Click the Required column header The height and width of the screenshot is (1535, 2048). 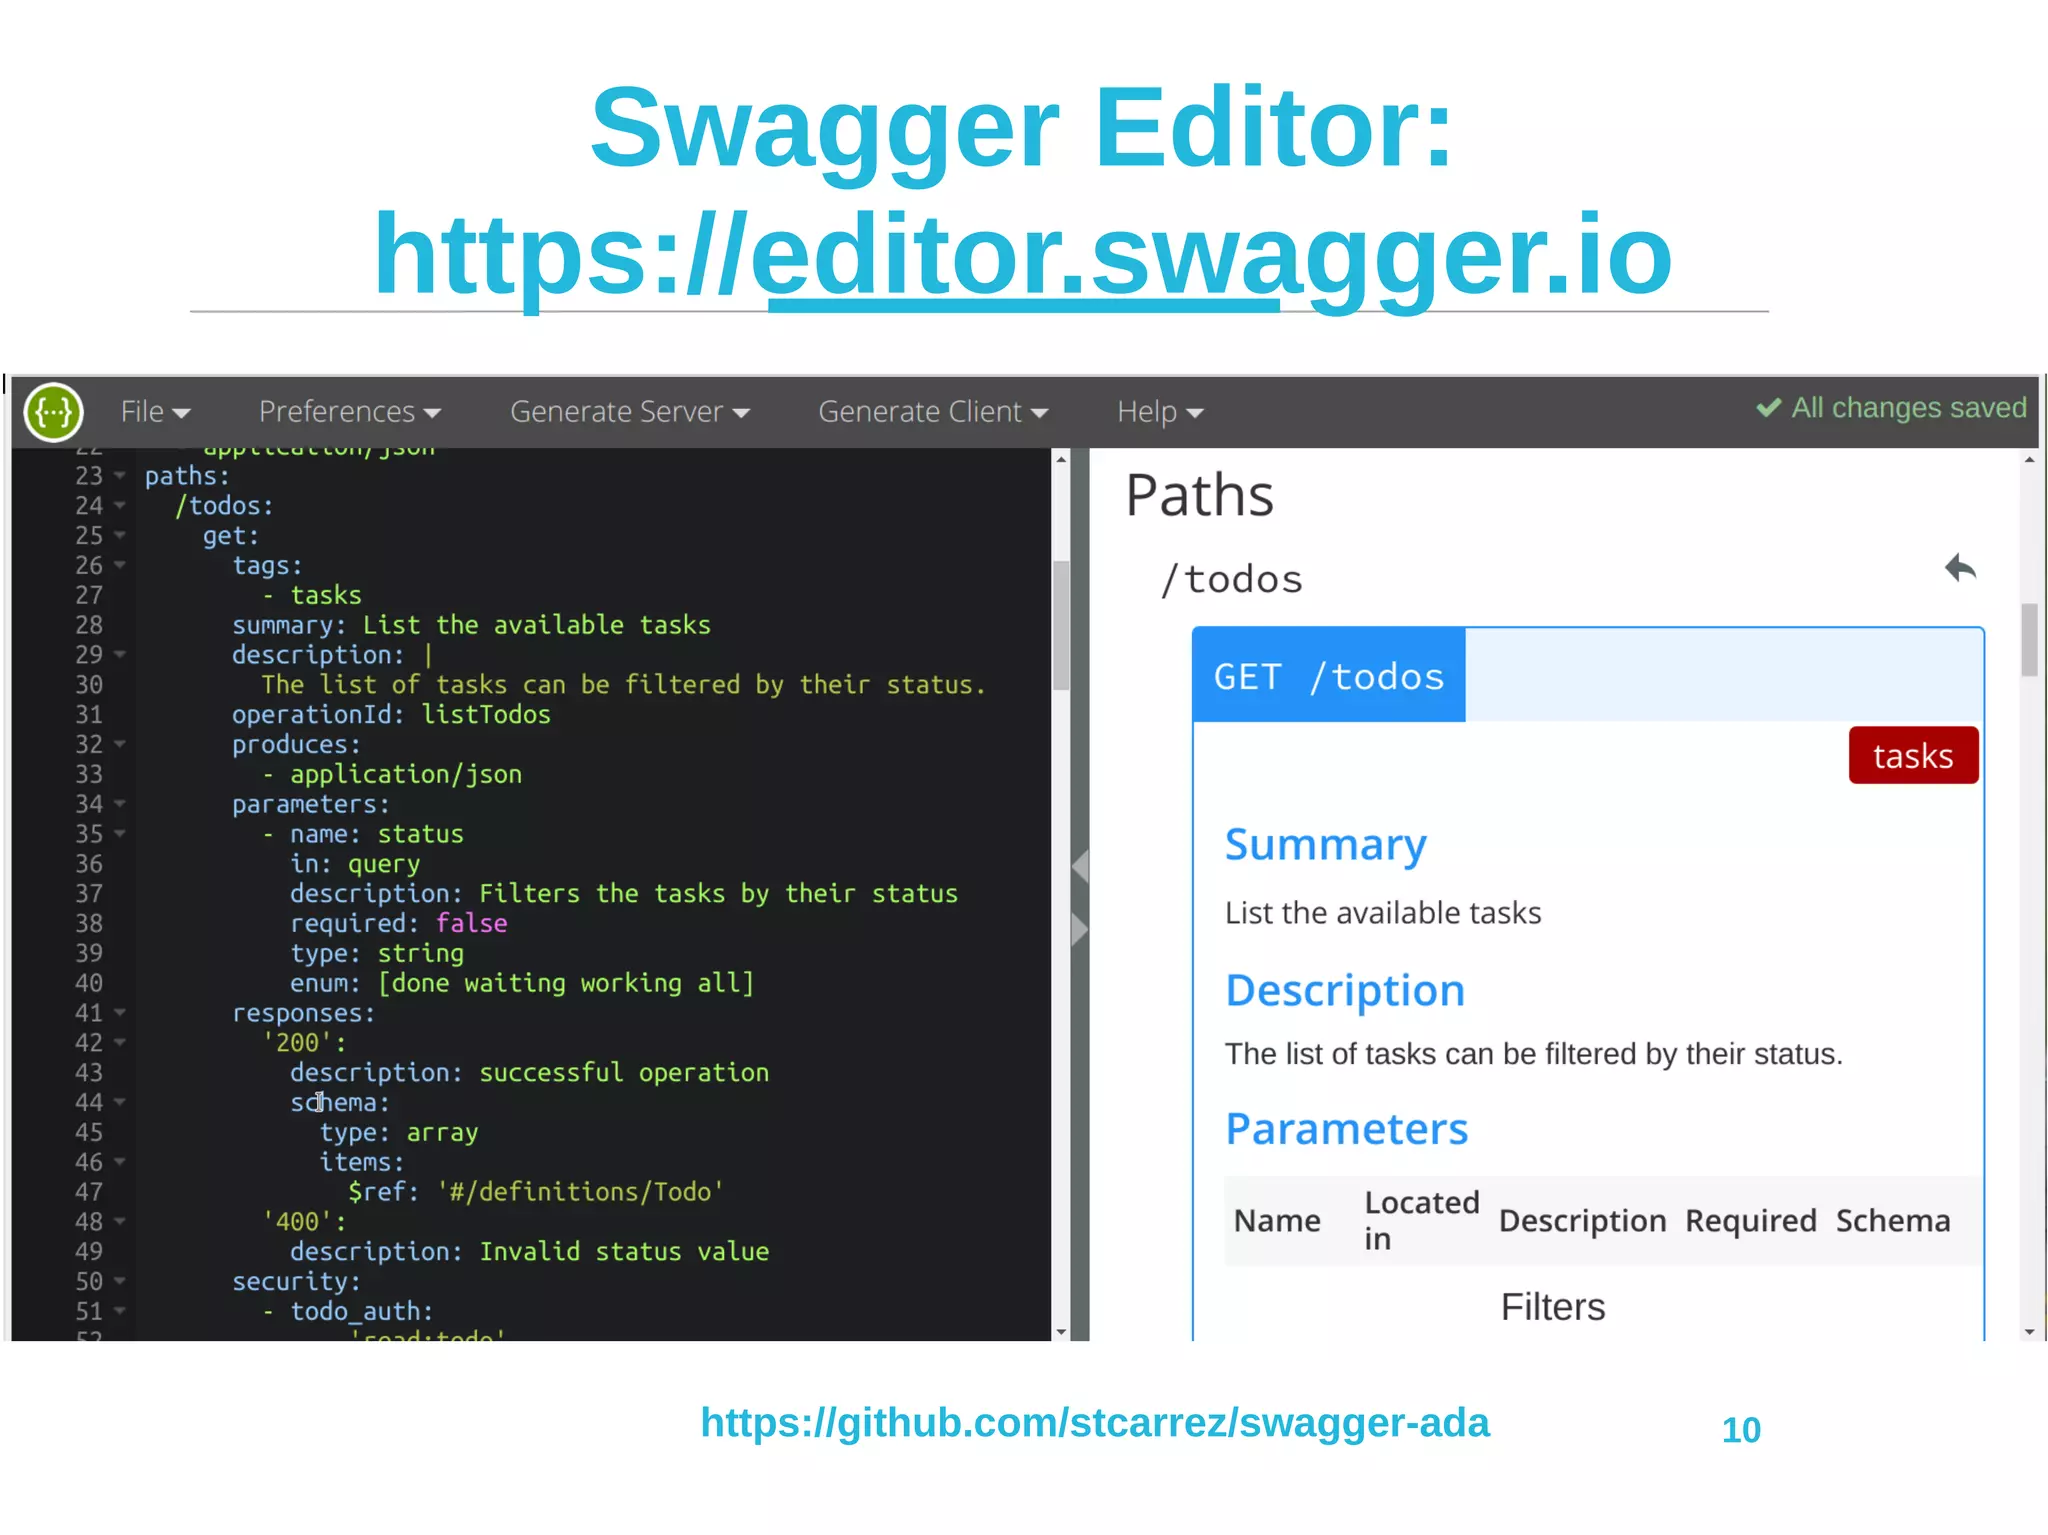click(1750, 1221)
